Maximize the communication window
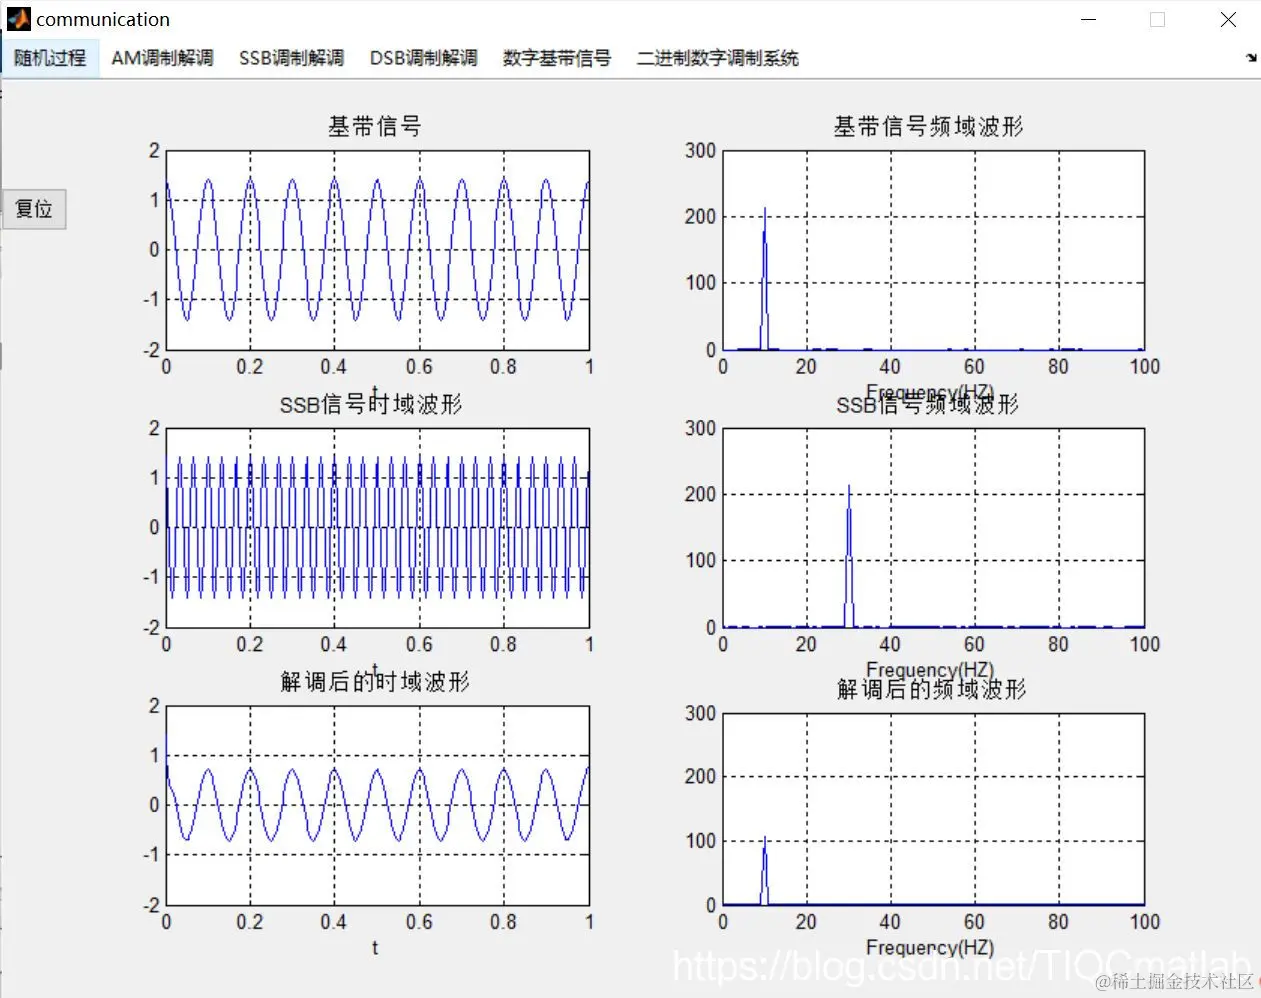This screenshot has height=998, width=1261. (1157, 19)
